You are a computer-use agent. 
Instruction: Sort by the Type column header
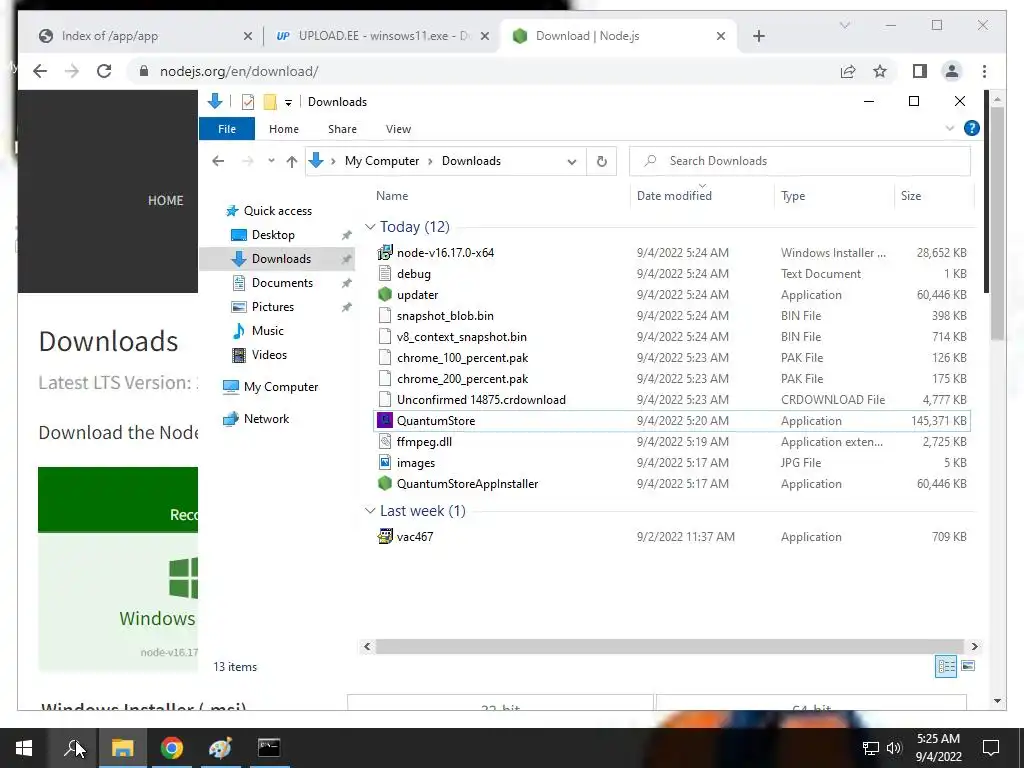(793, 196)
